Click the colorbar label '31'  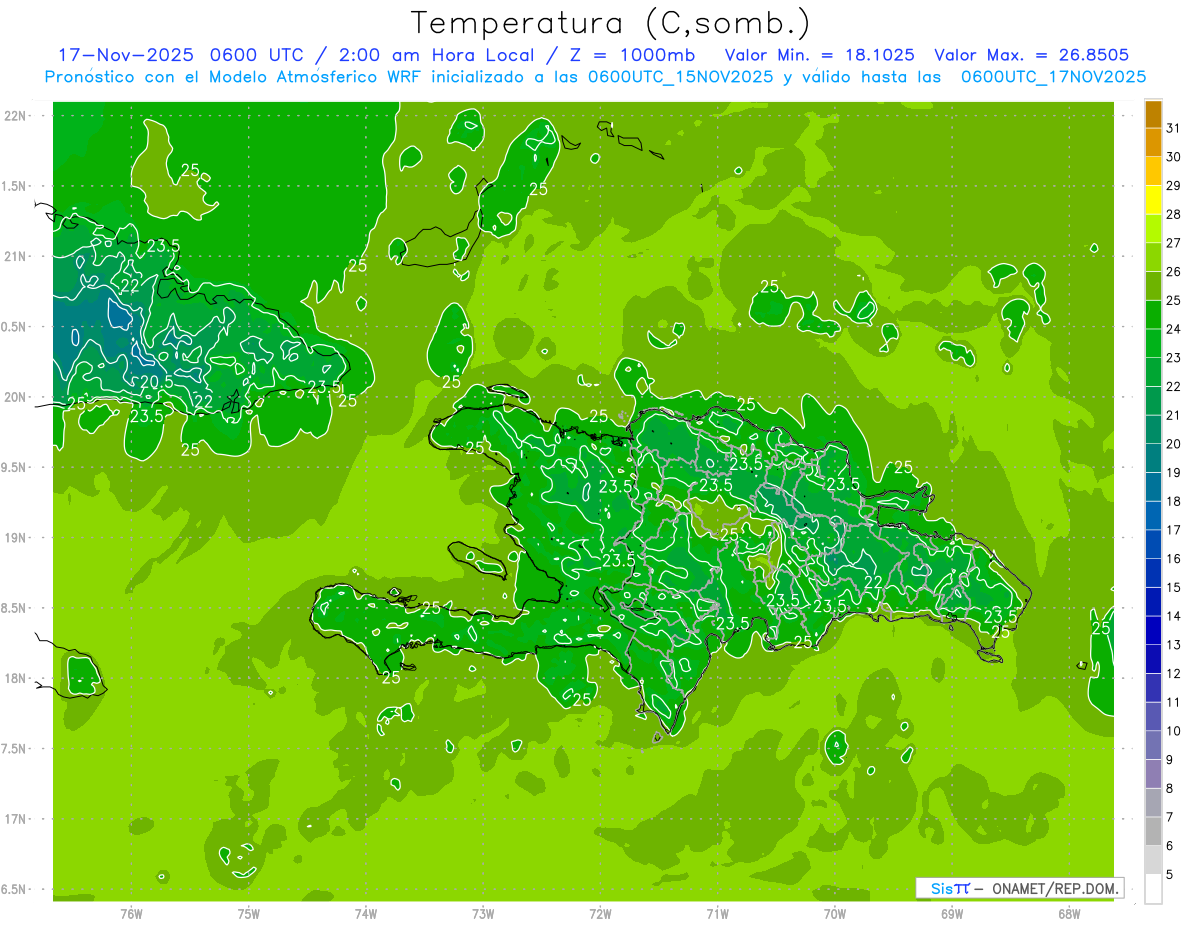click(1173, 128)
